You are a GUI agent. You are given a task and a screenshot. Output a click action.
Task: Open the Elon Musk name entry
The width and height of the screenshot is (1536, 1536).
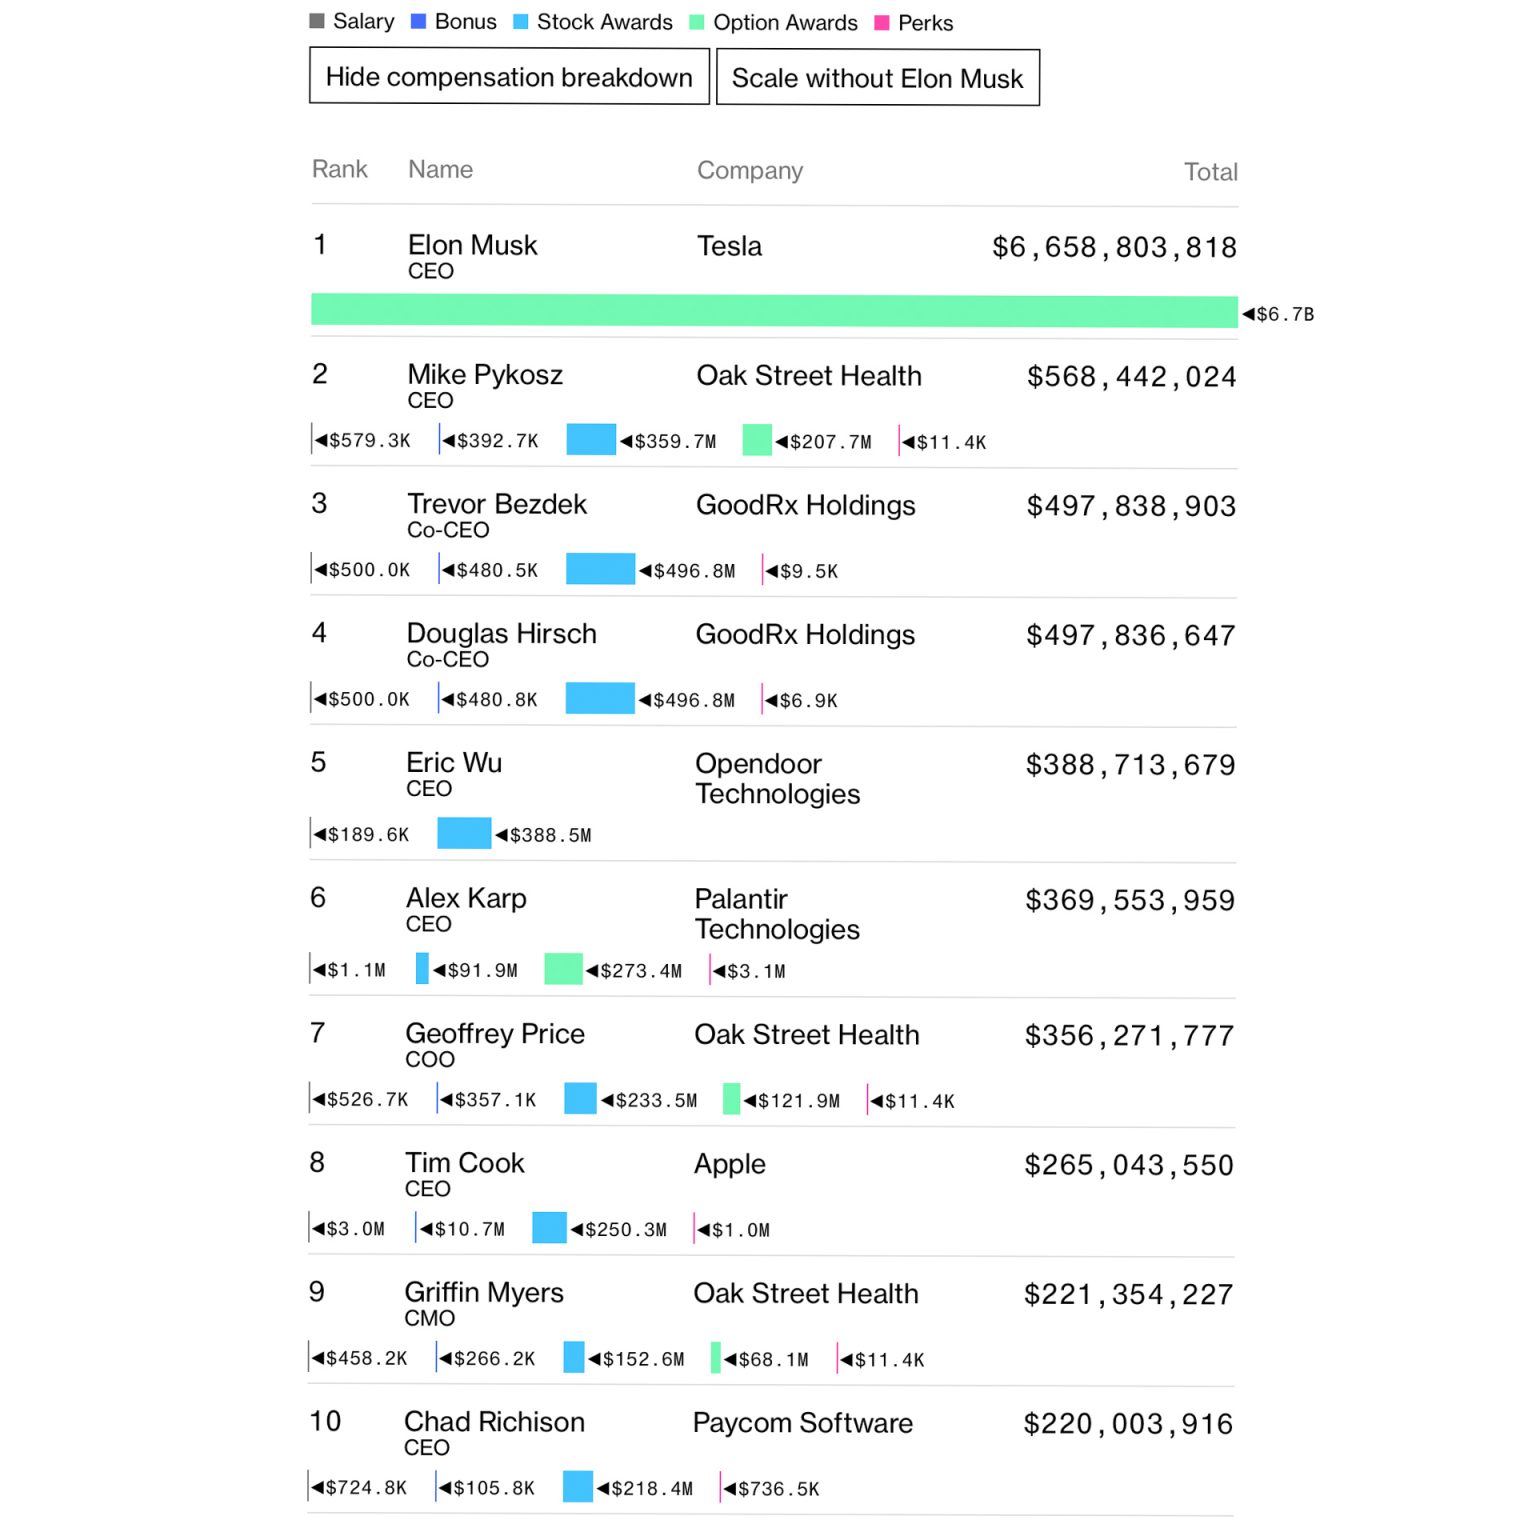472,245
